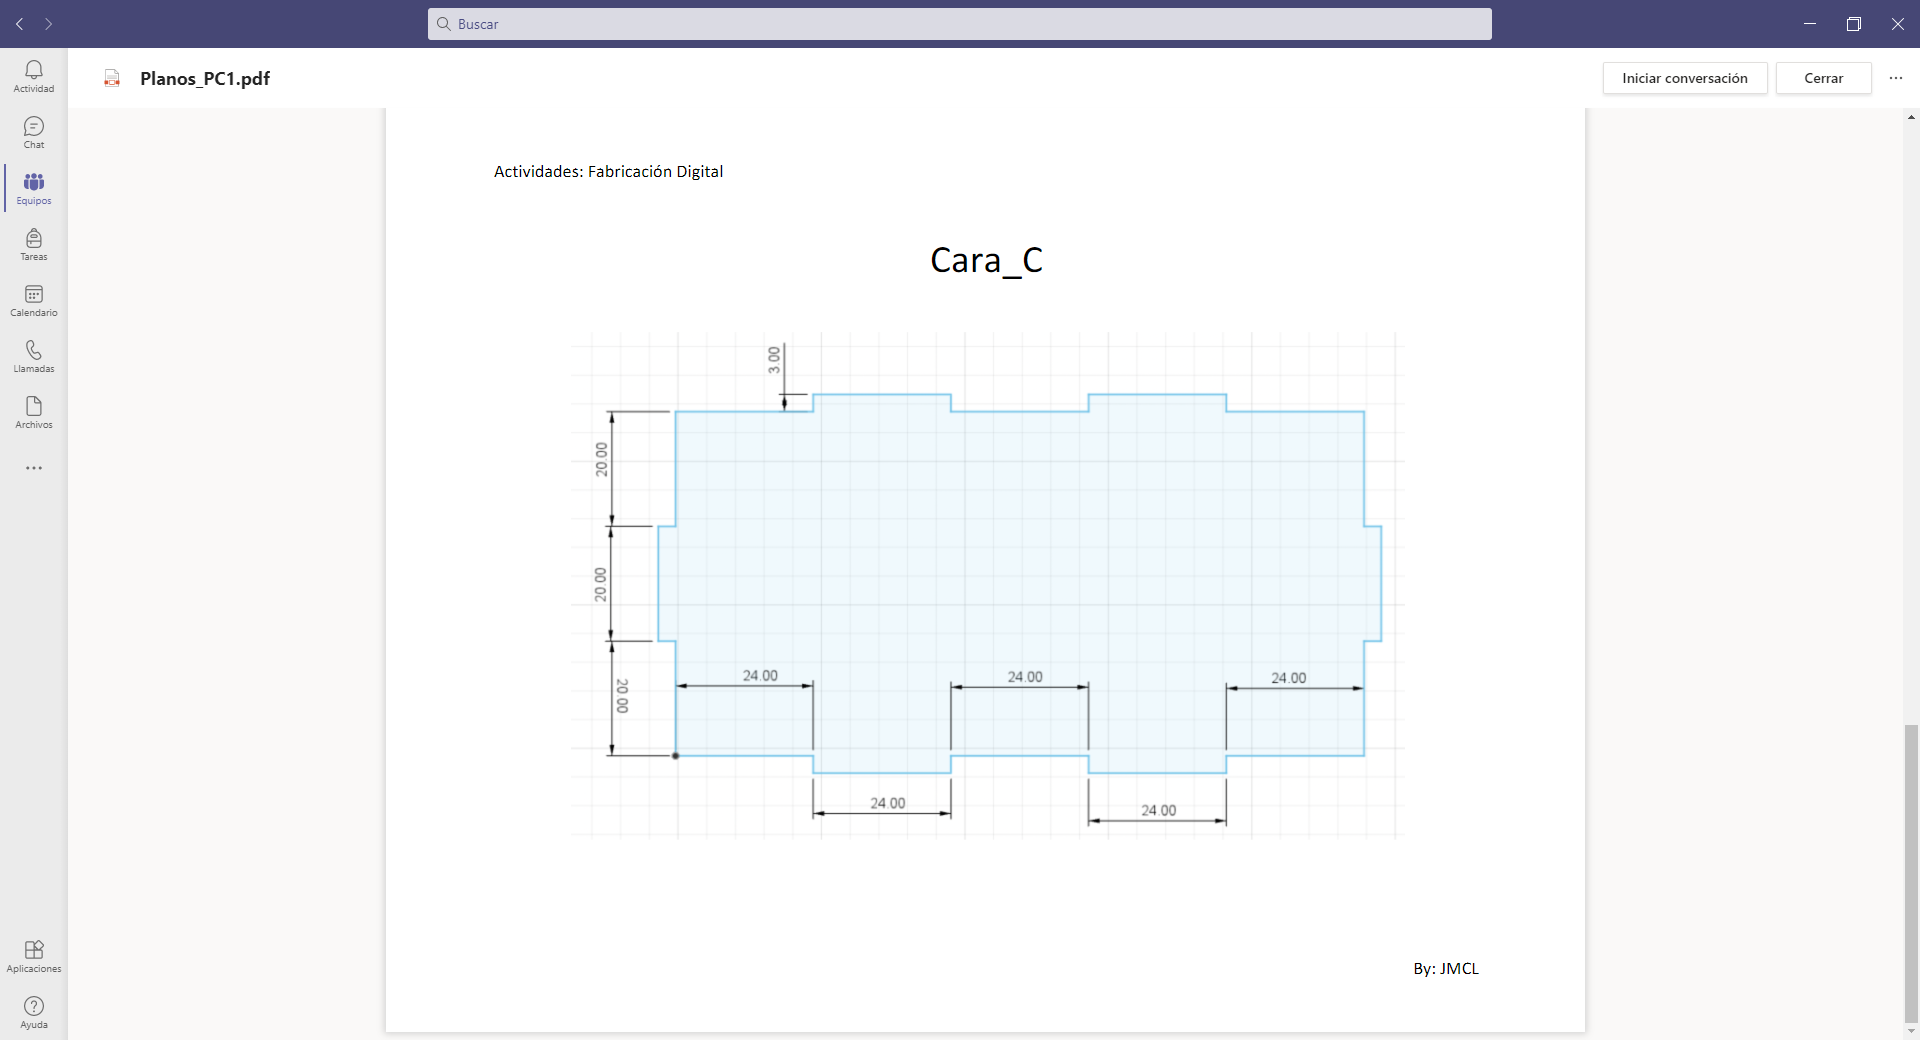Click scrollbar up arrow of PDF viewer

coord(1911,117)
